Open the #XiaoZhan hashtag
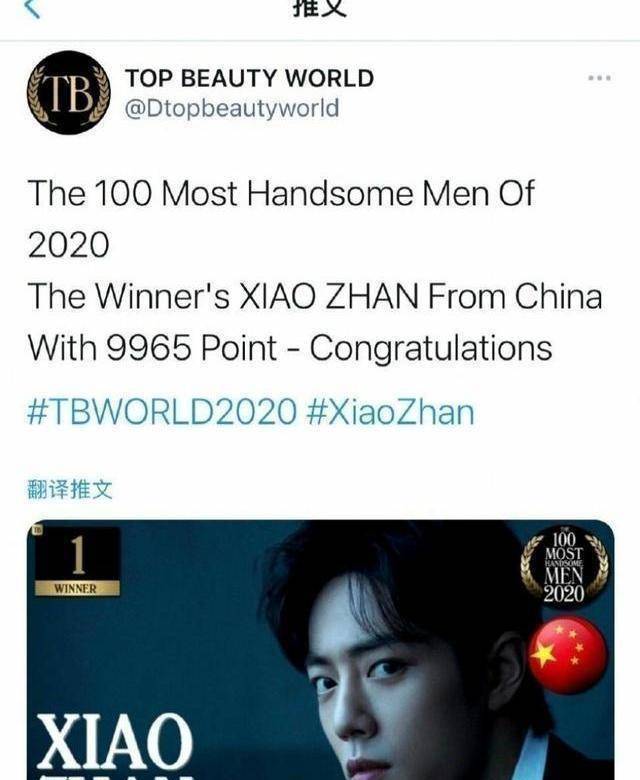The height and width of the screenshot is (780, 640). 391,412
